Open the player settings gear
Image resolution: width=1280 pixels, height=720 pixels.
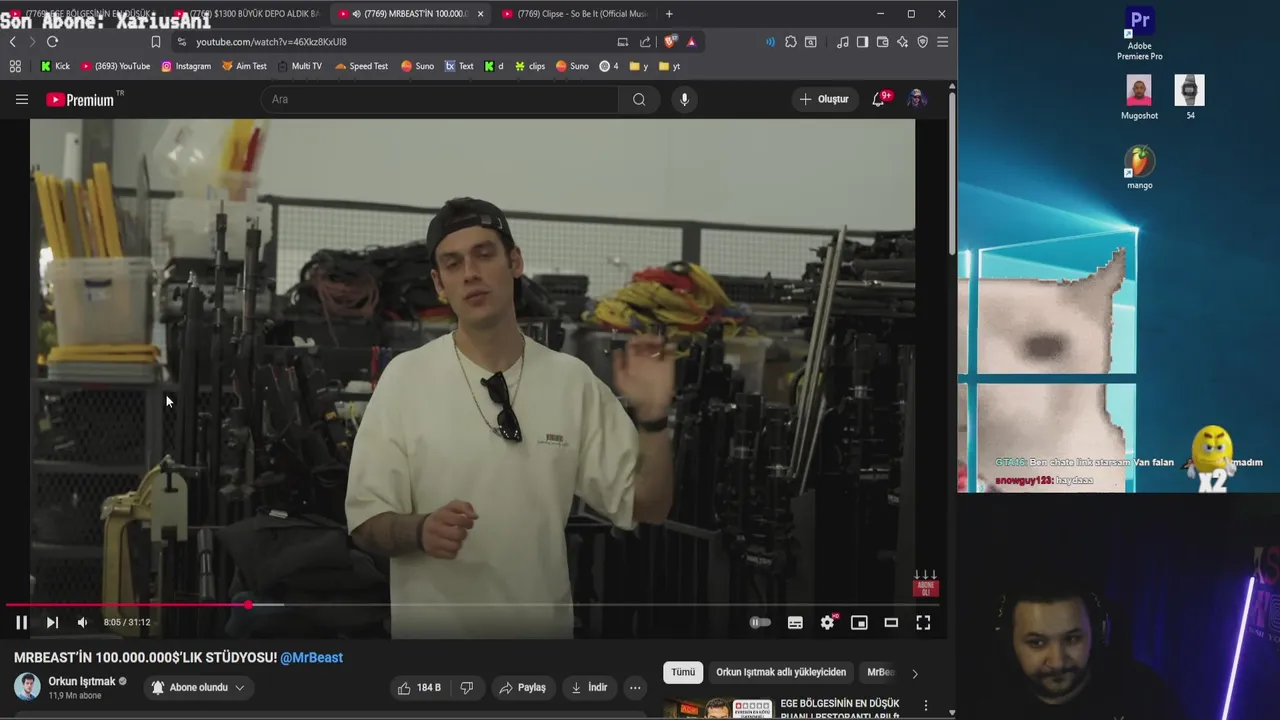(x=827, y=622)
